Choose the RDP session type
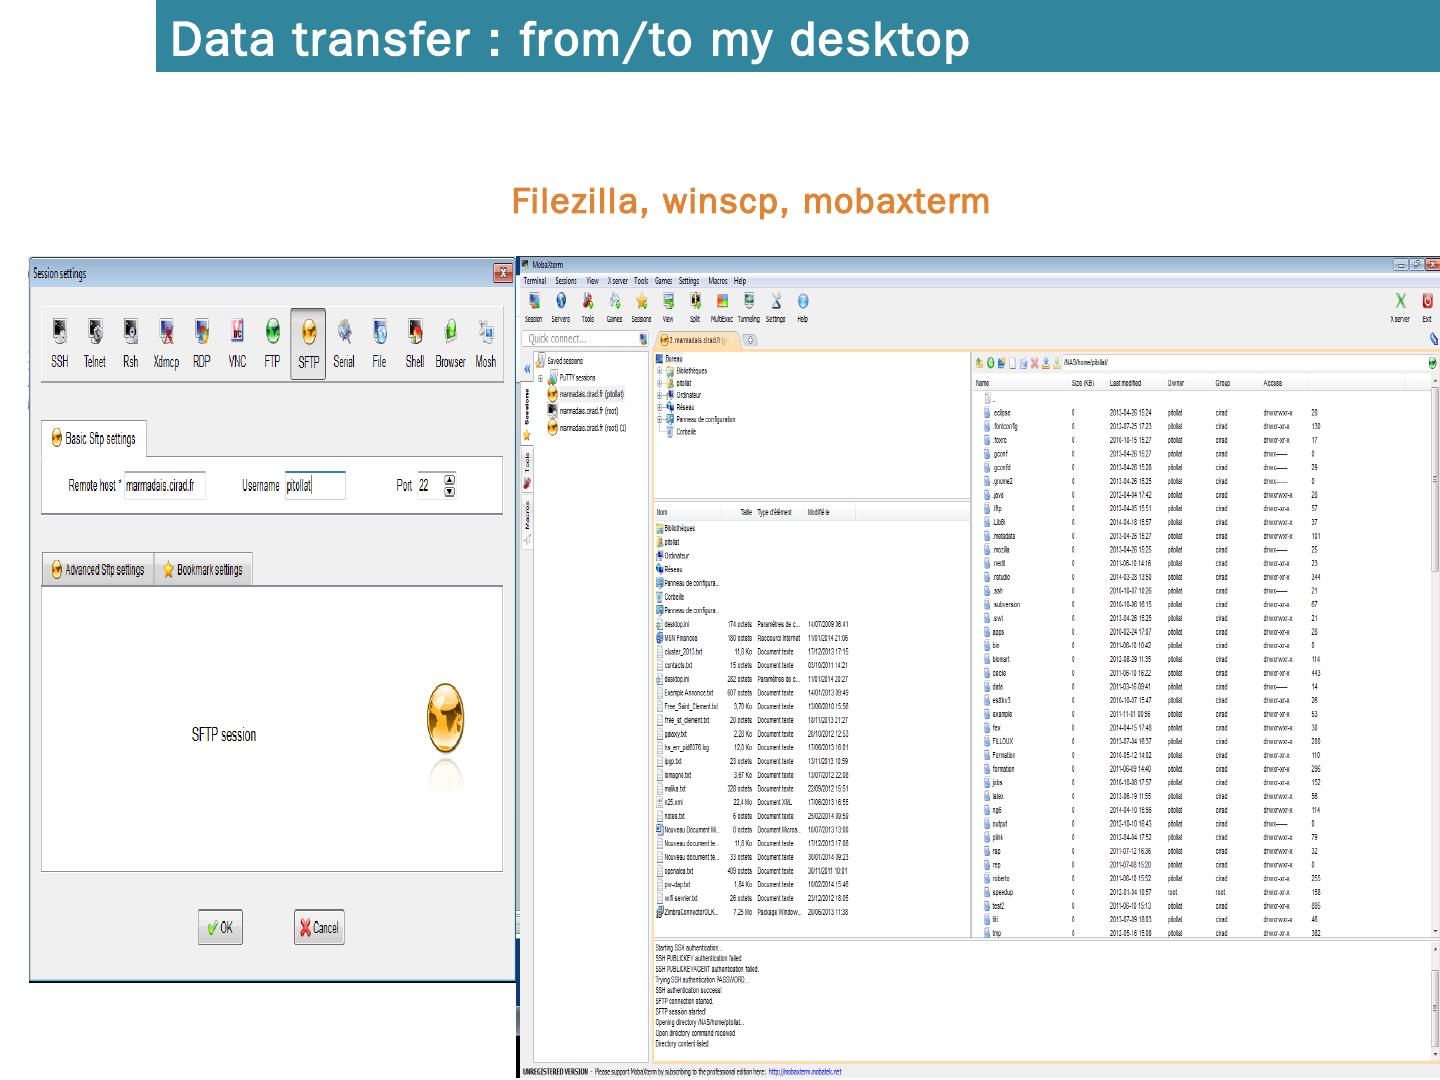Screen dimensions: 1440x1080 [x=202, y=343]
